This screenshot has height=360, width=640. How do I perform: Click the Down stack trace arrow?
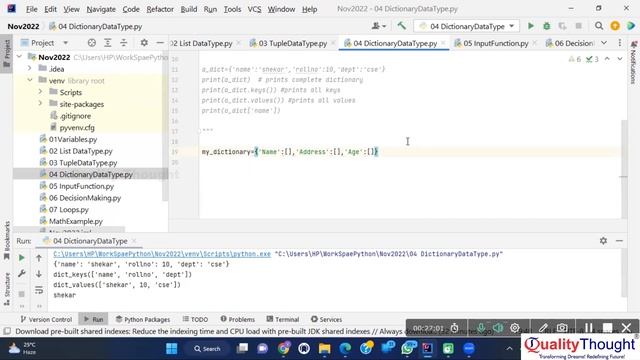tap(39, 273)
